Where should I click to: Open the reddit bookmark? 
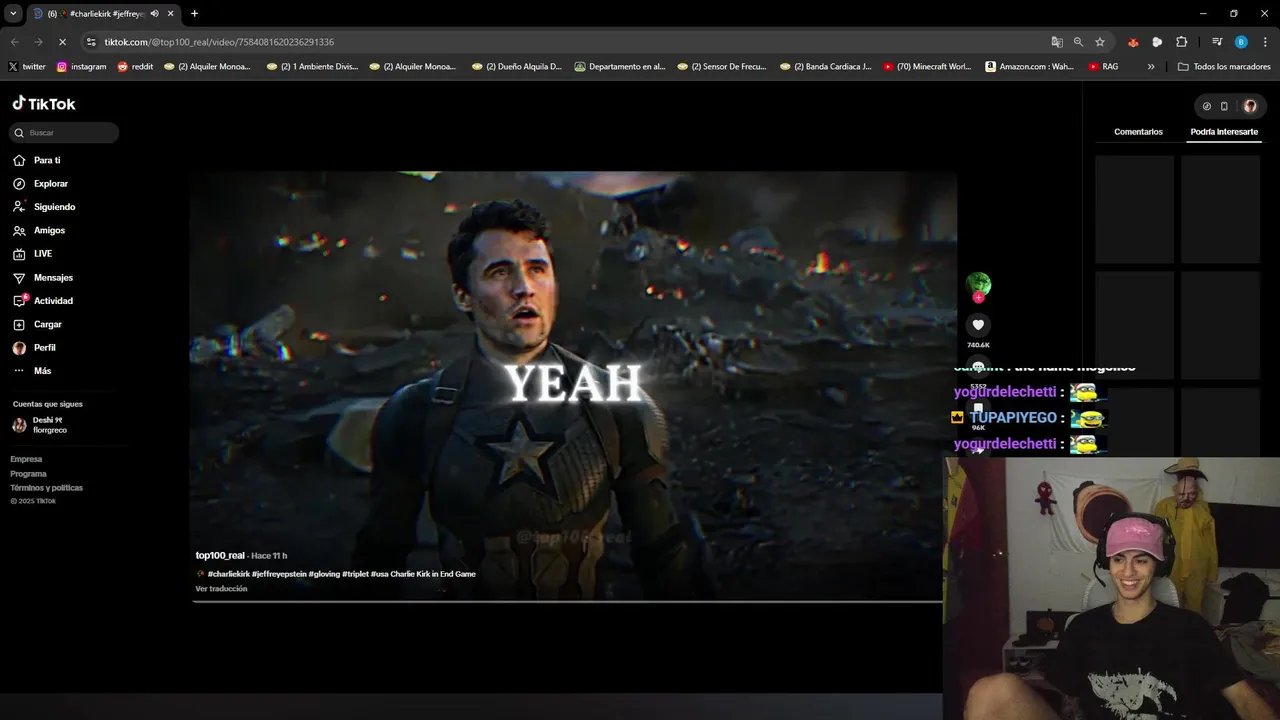[135, 67]
